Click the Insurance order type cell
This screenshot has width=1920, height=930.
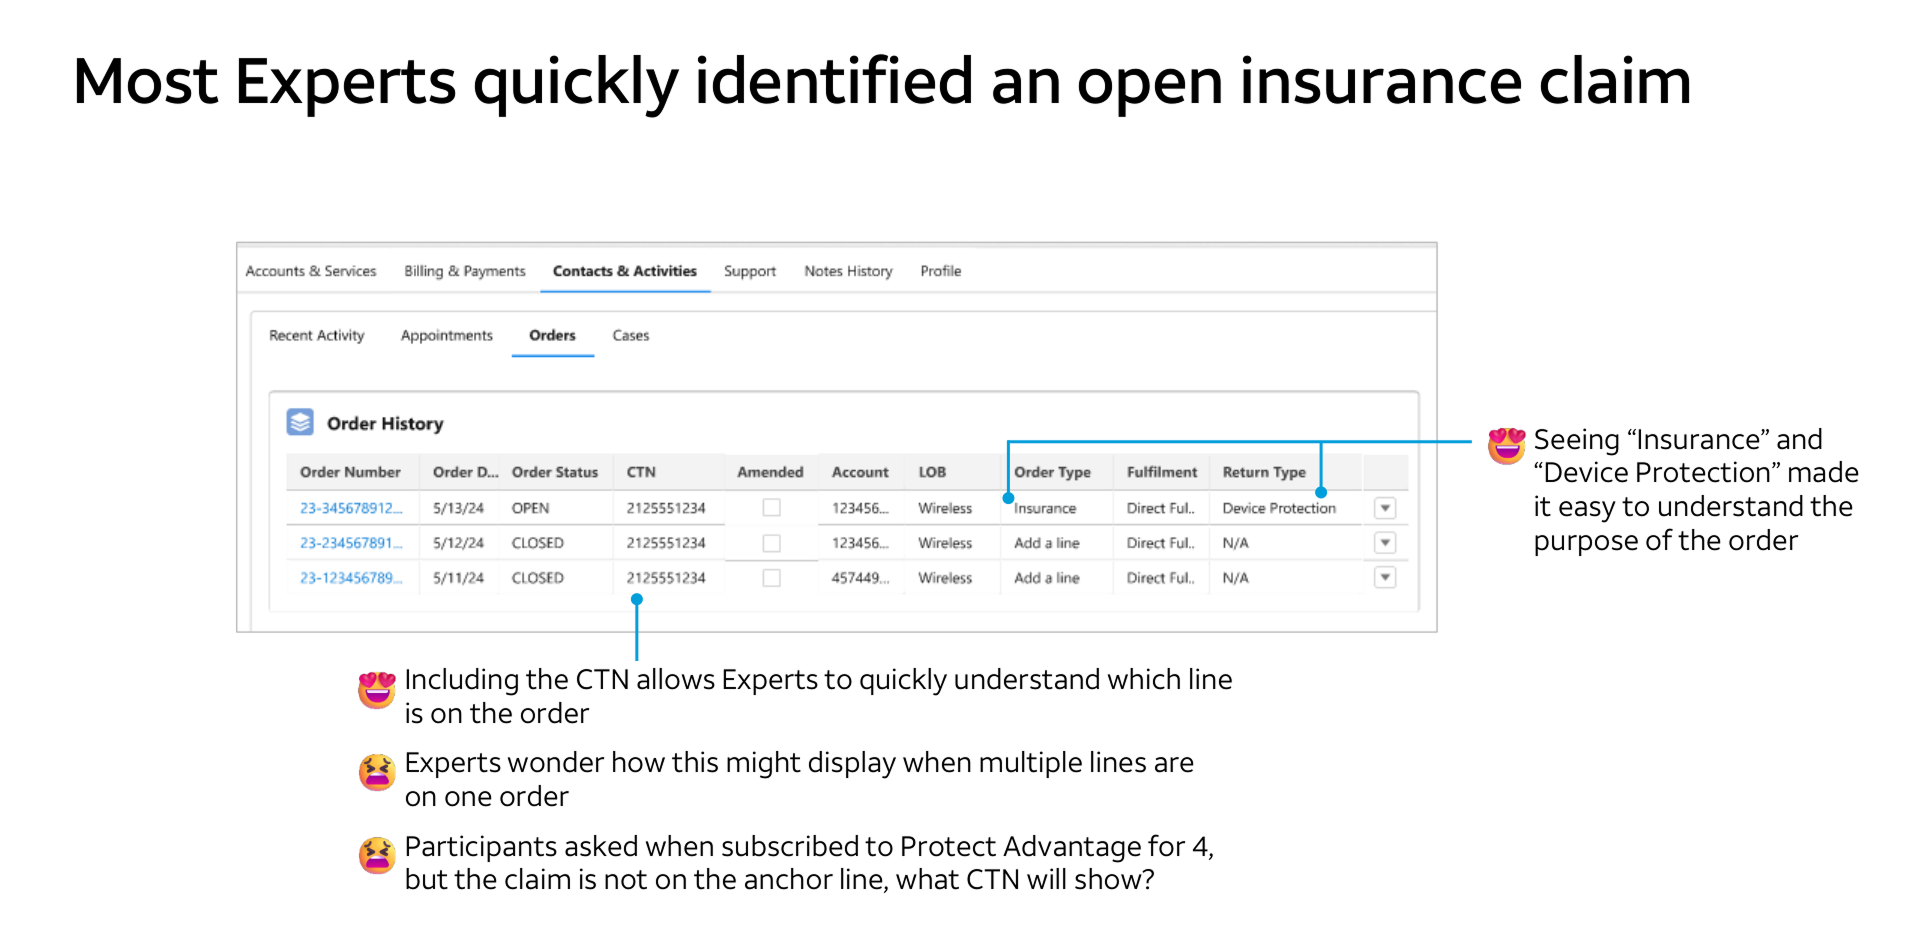coord(1045,508)
